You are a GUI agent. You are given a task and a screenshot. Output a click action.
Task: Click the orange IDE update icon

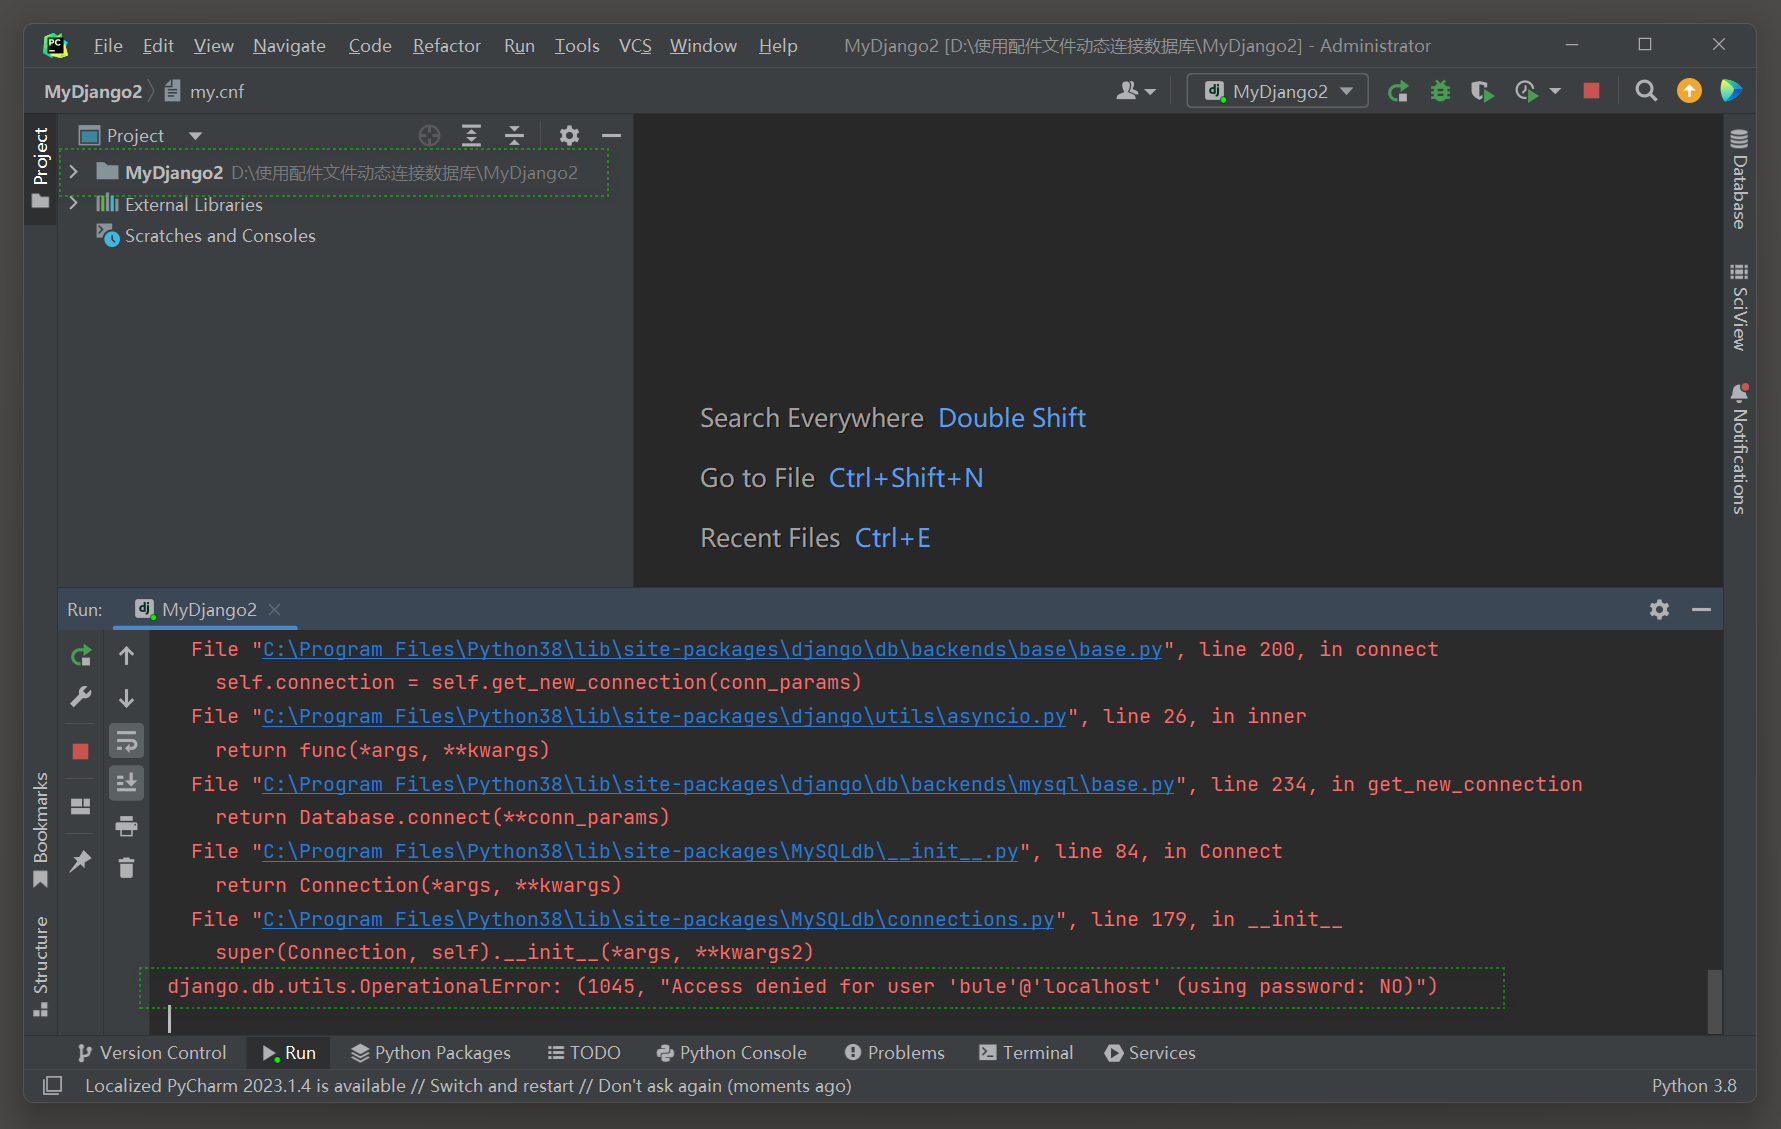[x=1689, y=91]
